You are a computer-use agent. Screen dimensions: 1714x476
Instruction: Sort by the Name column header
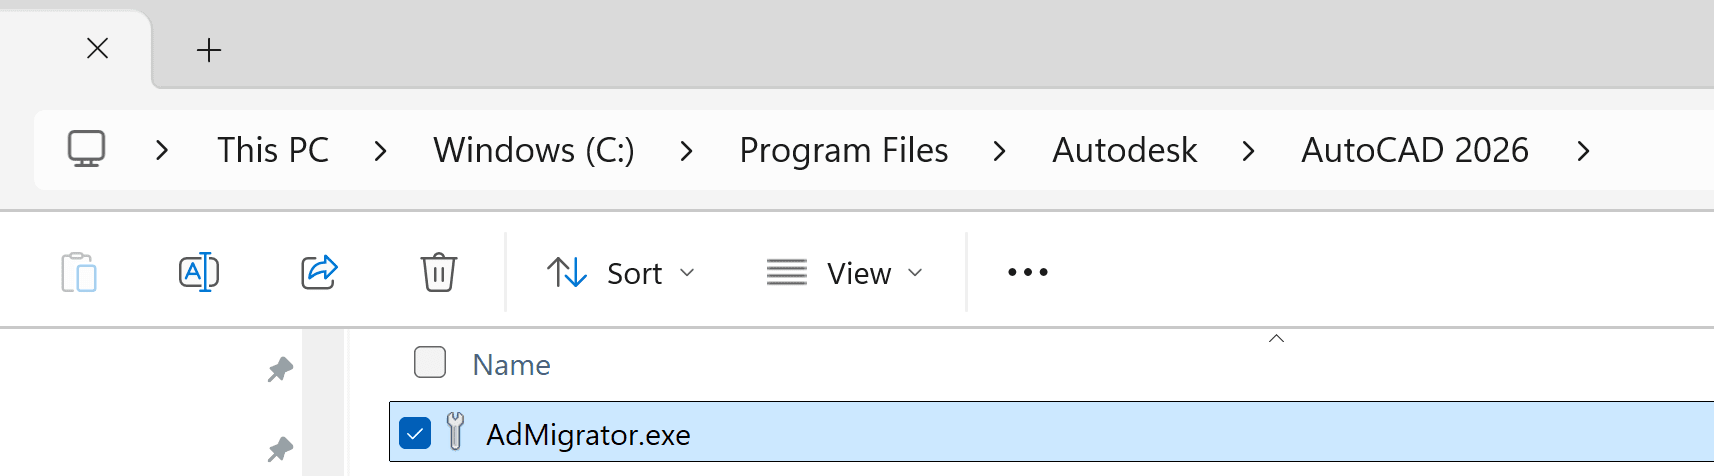[511, 364]
